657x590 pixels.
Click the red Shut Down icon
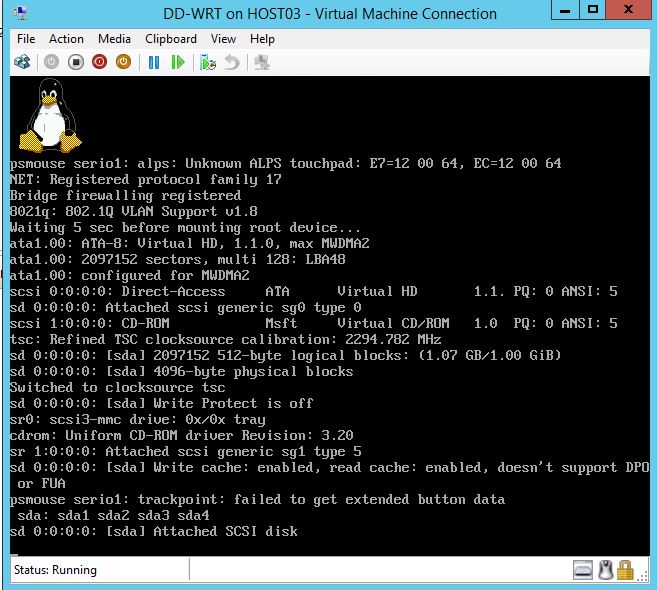click(x=99, y=62)
